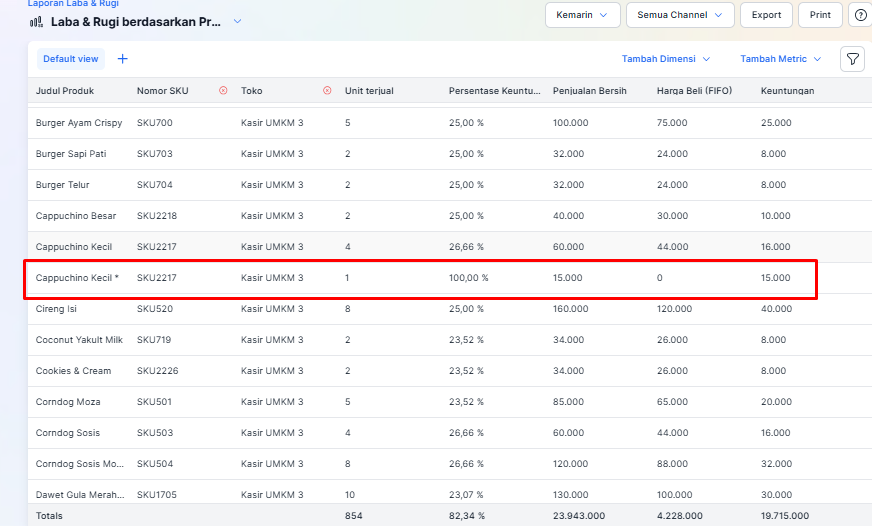Click the Penjualan Bersih column header
Image resolution: width=872 pixels, height=526 pixels.
click(x=589, y=91)
